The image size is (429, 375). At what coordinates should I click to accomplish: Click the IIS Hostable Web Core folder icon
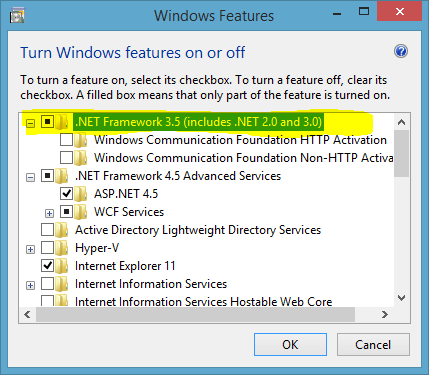tap(62, 300)
